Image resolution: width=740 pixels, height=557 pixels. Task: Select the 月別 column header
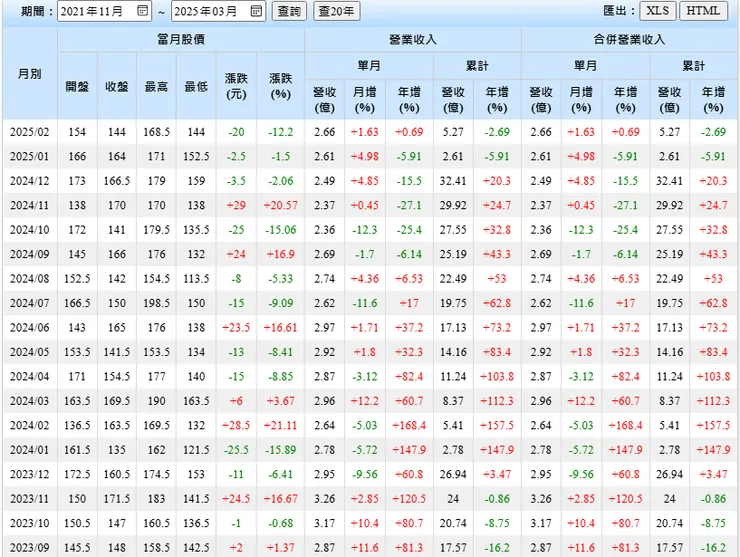[30, 74]
